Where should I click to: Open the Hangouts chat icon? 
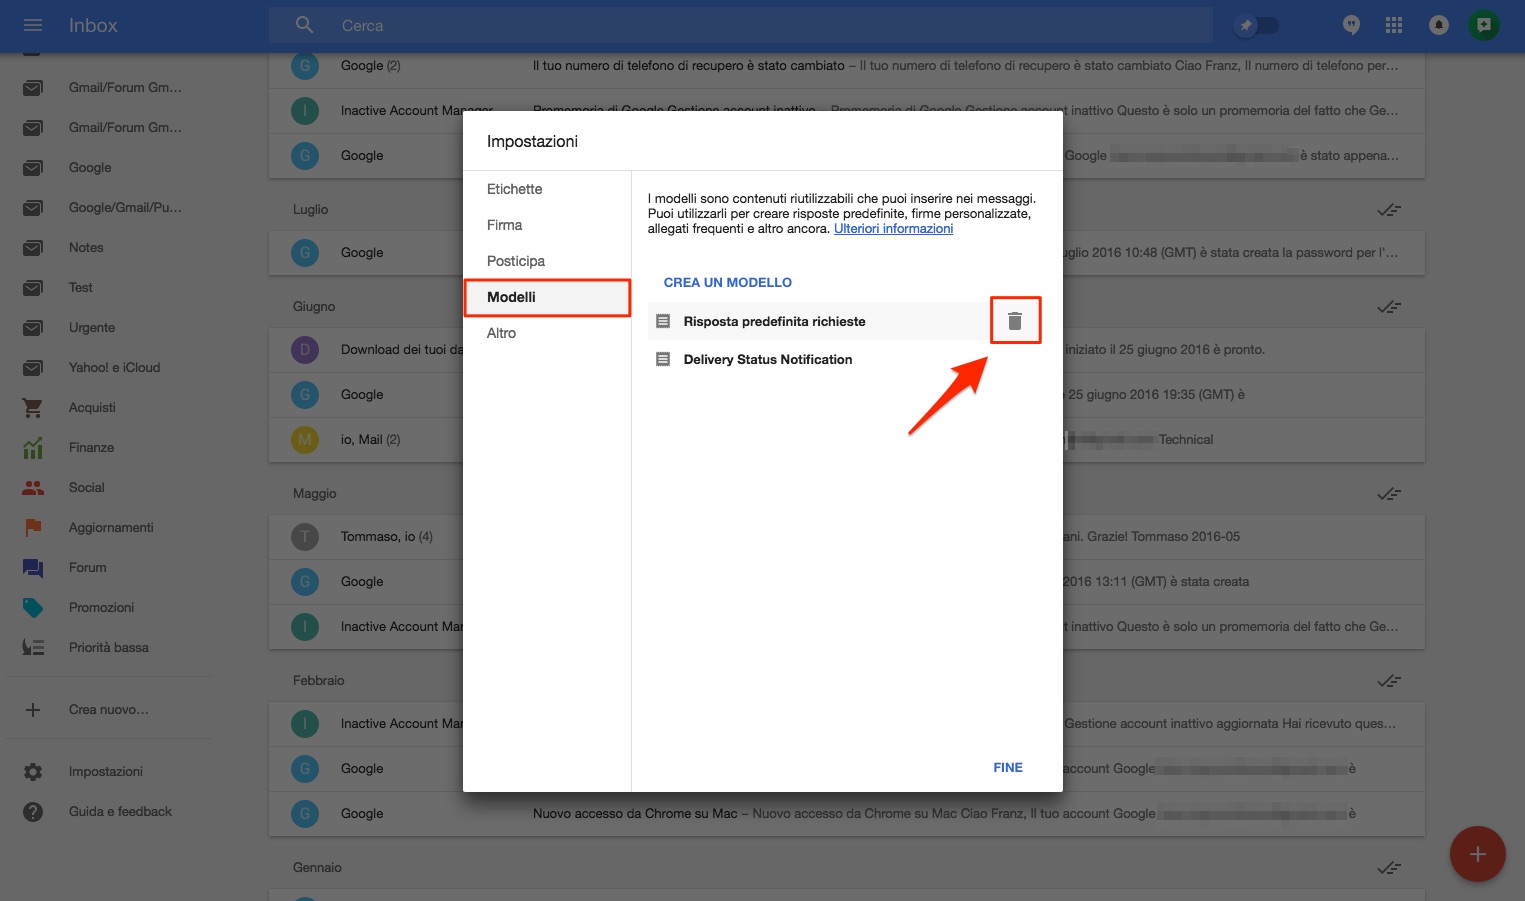(1352, 25)
